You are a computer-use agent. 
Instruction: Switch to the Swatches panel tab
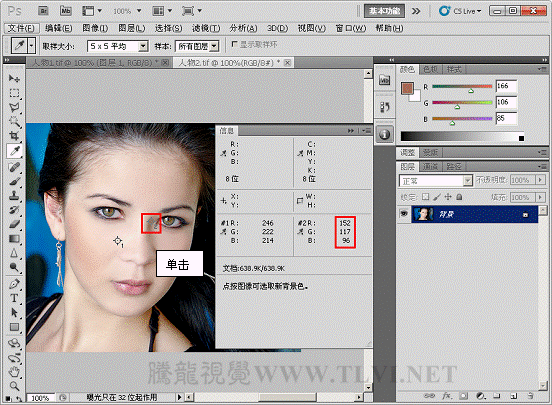431,69
